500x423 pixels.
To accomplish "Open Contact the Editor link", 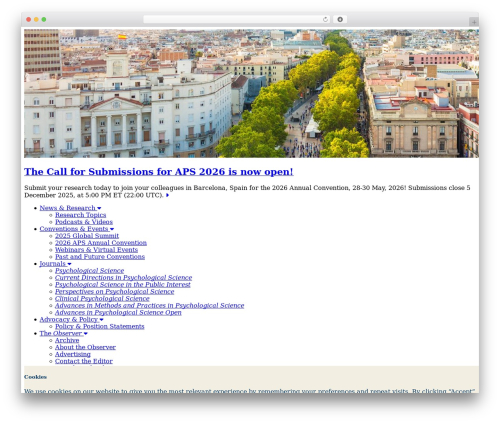I will point(84,362).
